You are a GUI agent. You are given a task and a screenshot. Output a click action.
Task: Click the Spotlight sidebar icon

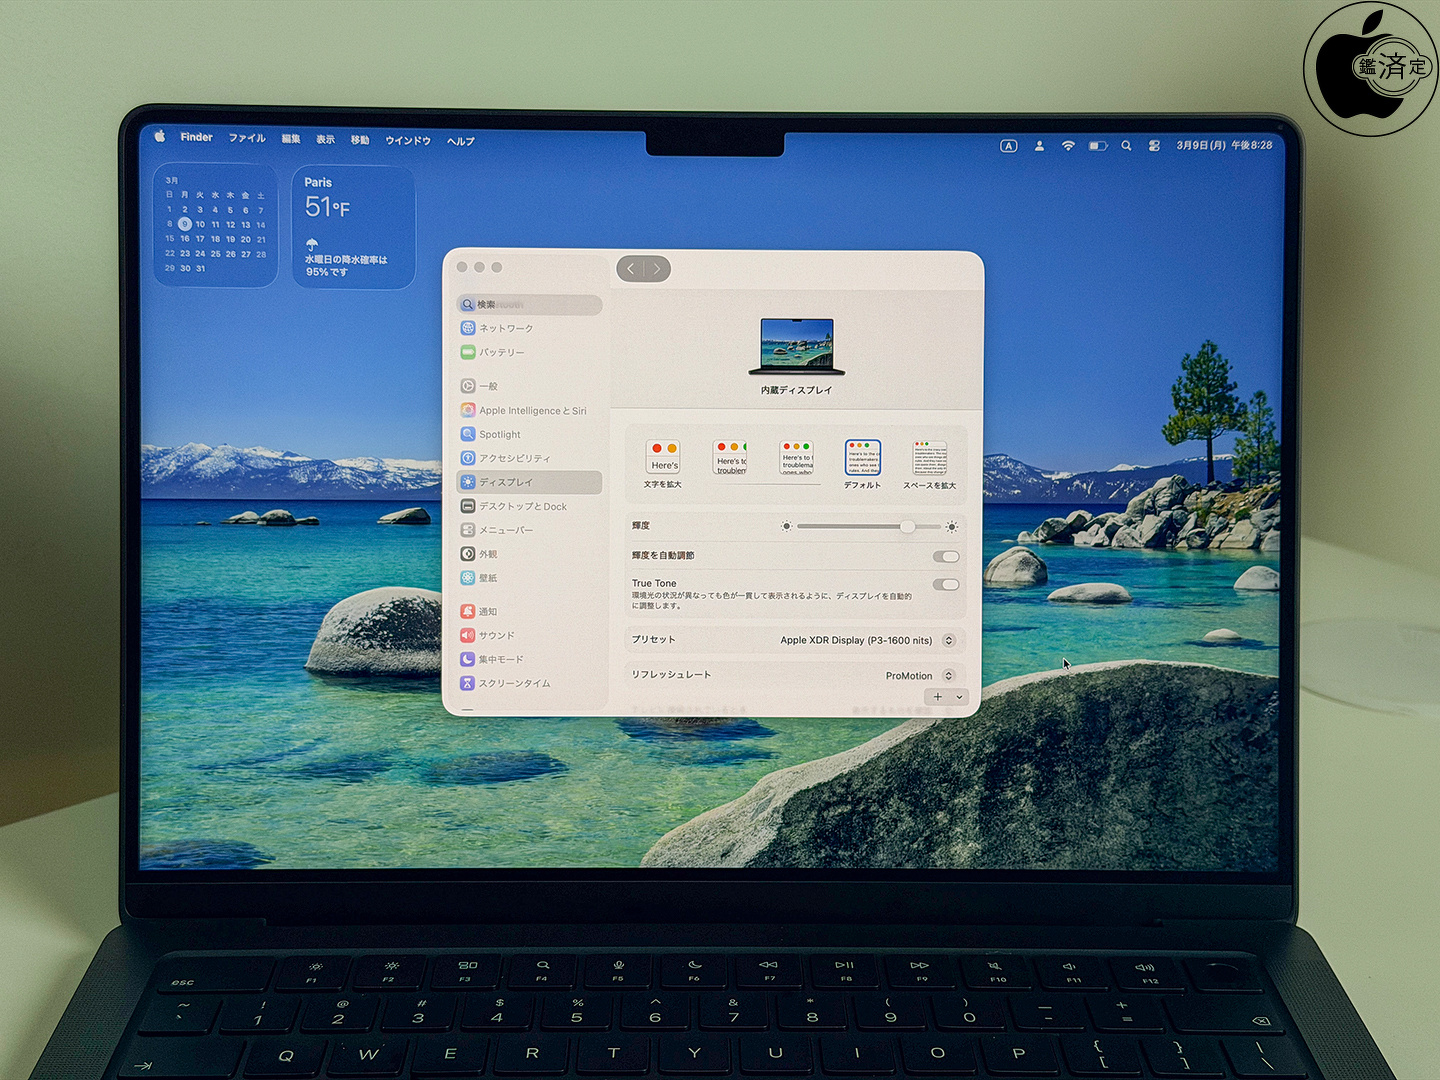(467, 434)
